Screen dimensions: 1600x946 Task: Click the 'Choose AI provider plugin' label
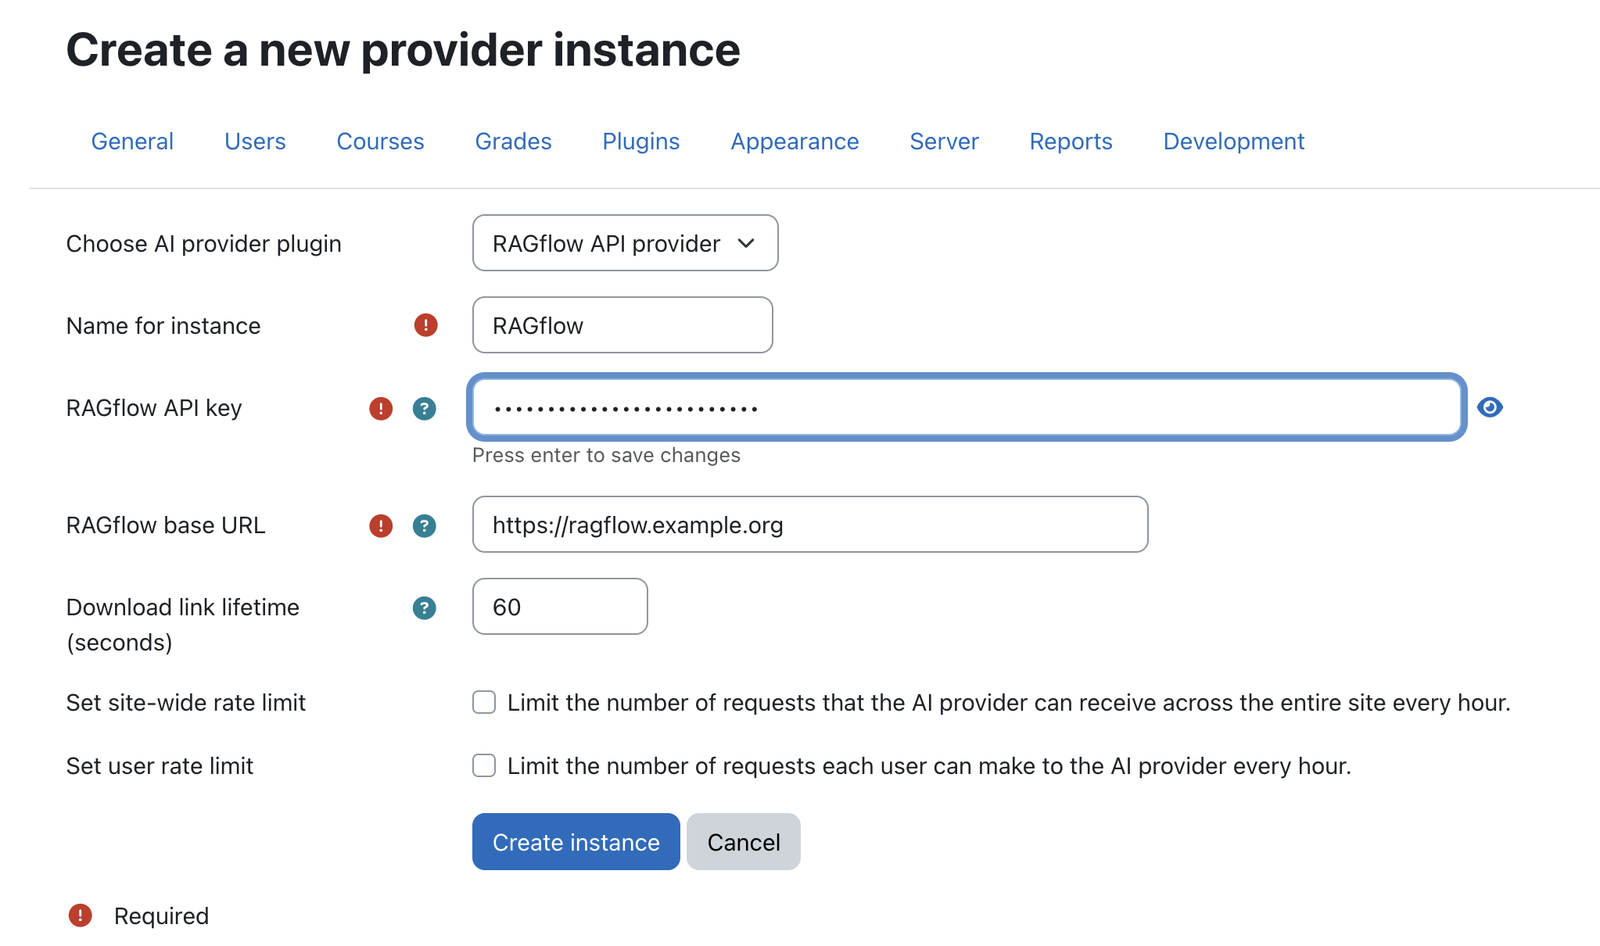coord(204,244)
